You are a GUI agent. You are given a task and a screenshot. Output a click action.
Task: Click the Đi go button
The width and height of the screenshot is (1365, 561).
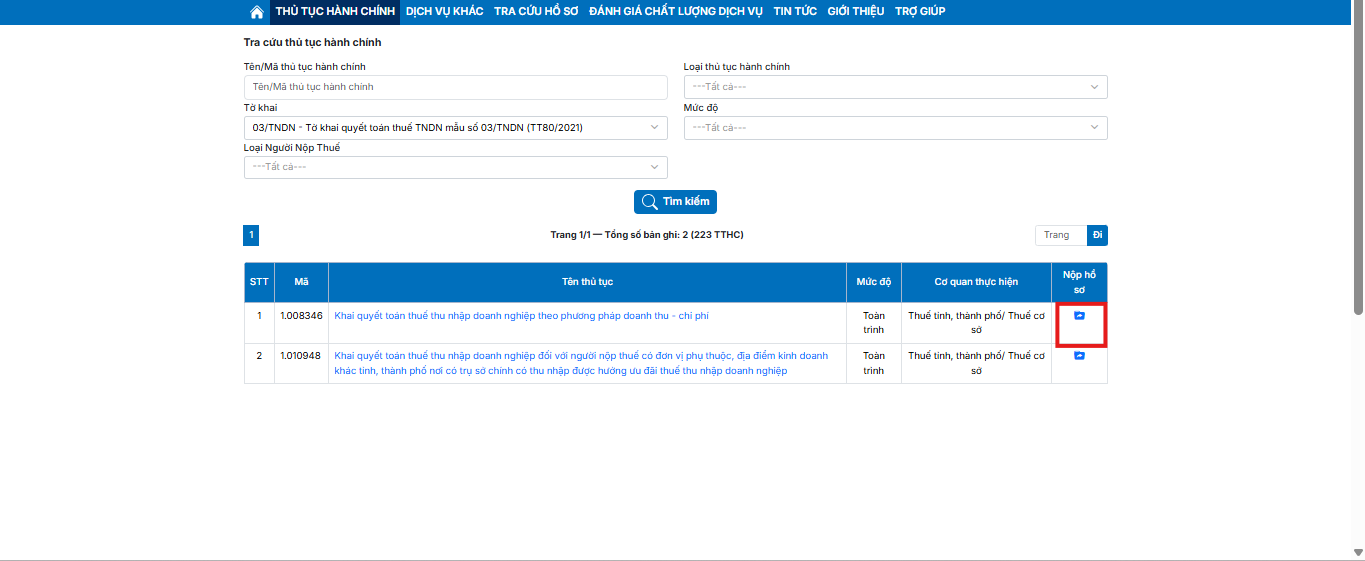point(1097,235)
